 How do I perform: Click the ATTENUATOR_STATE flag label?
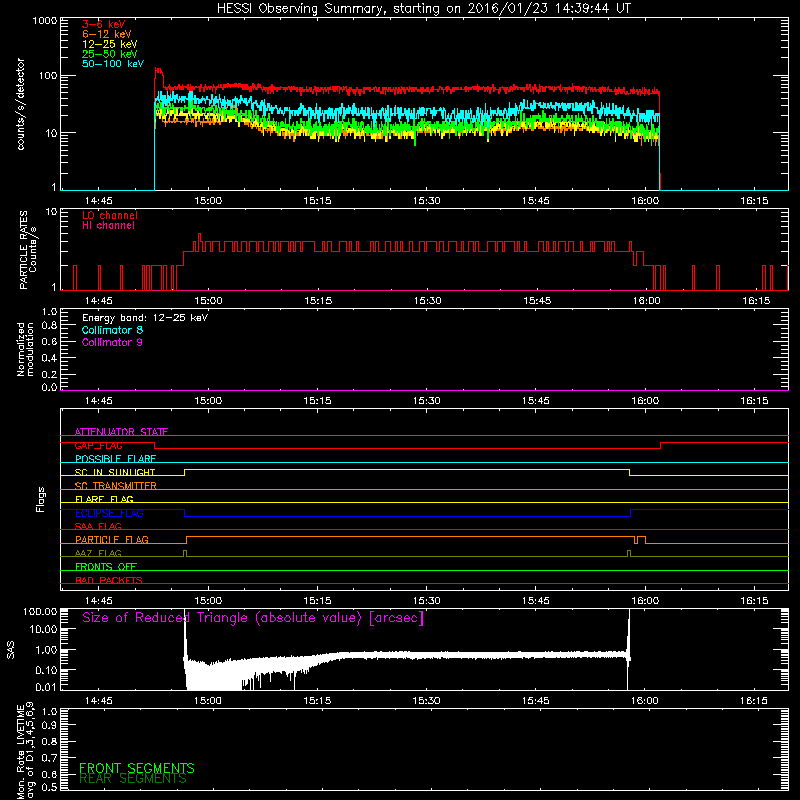(121, 432)
